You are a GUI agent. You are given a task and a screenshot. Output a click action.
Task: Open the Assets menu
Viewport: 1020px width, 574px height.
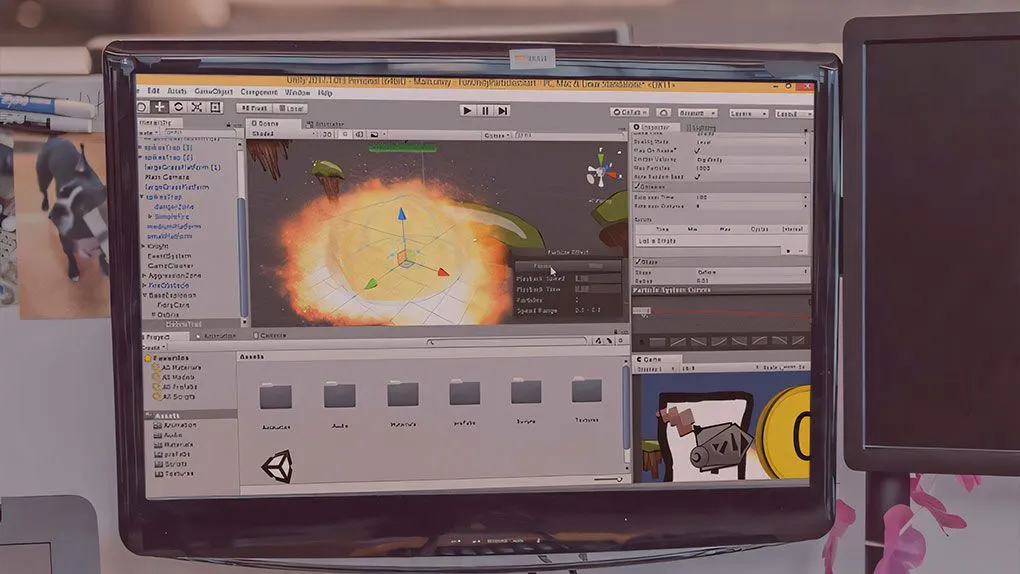(177, 91)
